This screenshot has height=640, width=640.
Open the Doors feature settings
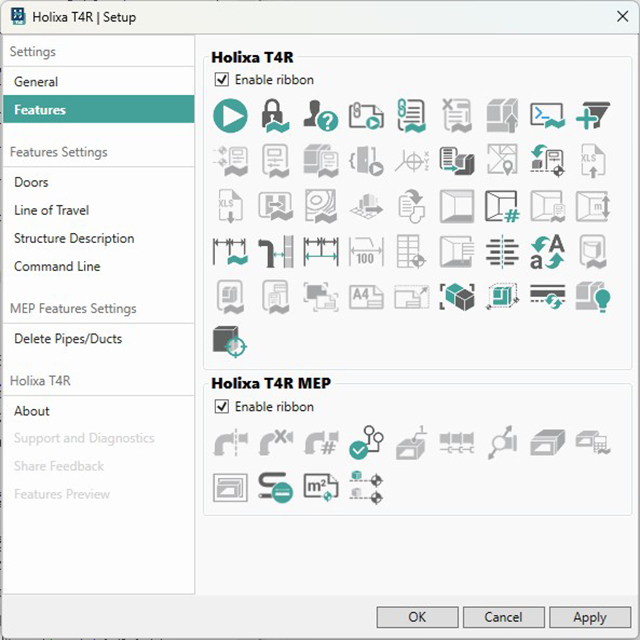click(x=99, y=182)
